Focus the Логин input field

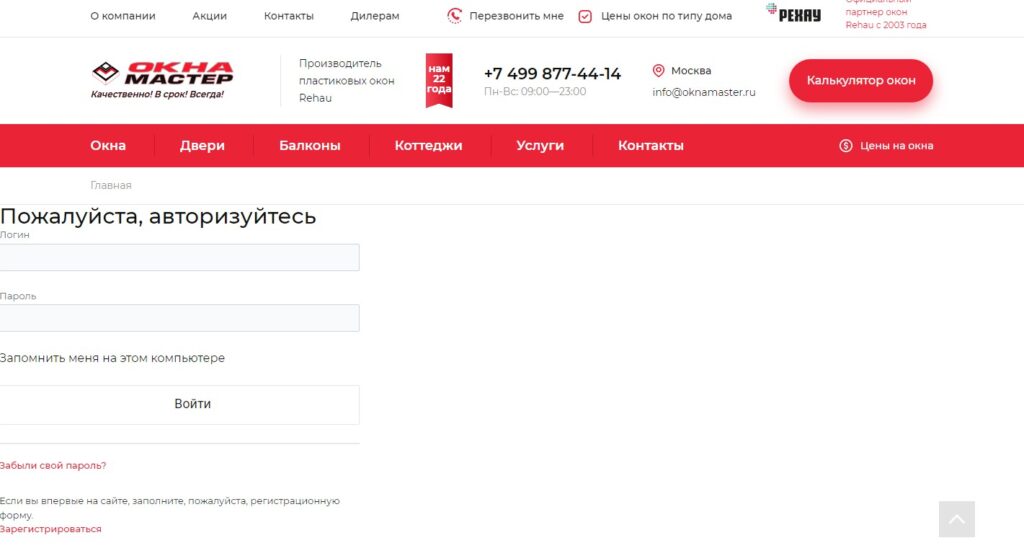[x=180, y=257]
